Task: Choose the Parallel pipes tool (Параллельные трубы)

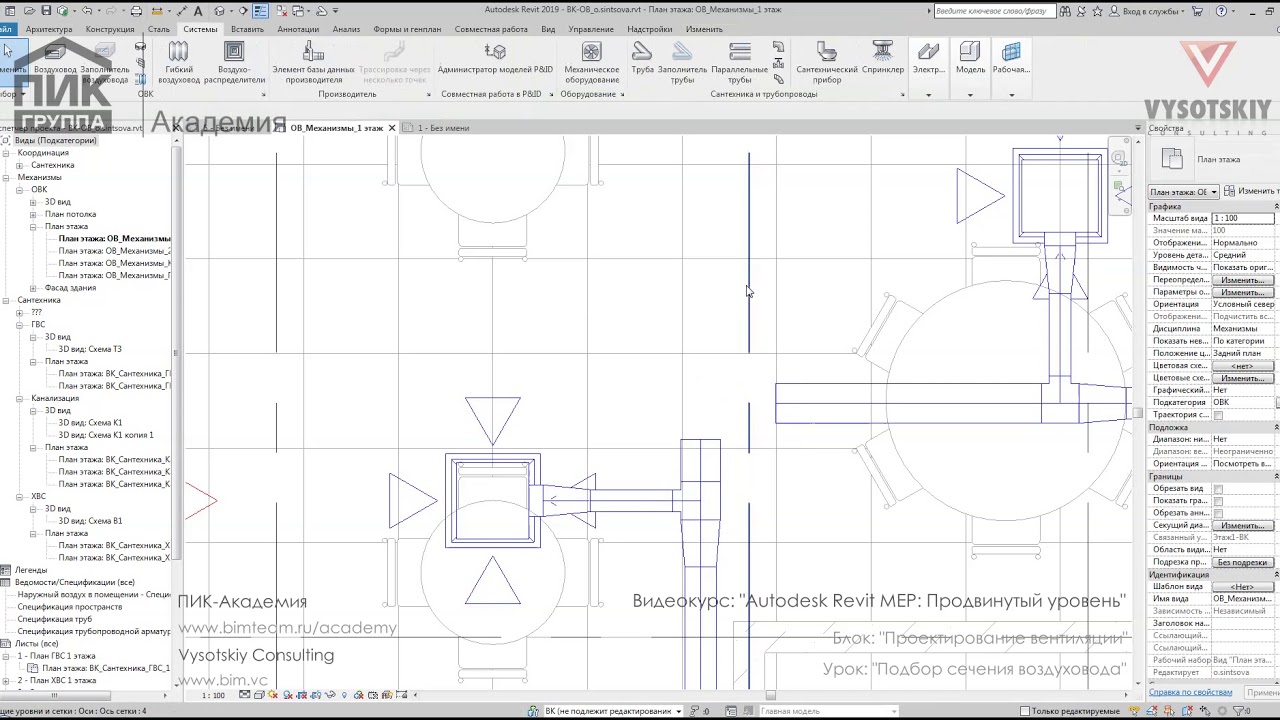Action: pos(740,62)
